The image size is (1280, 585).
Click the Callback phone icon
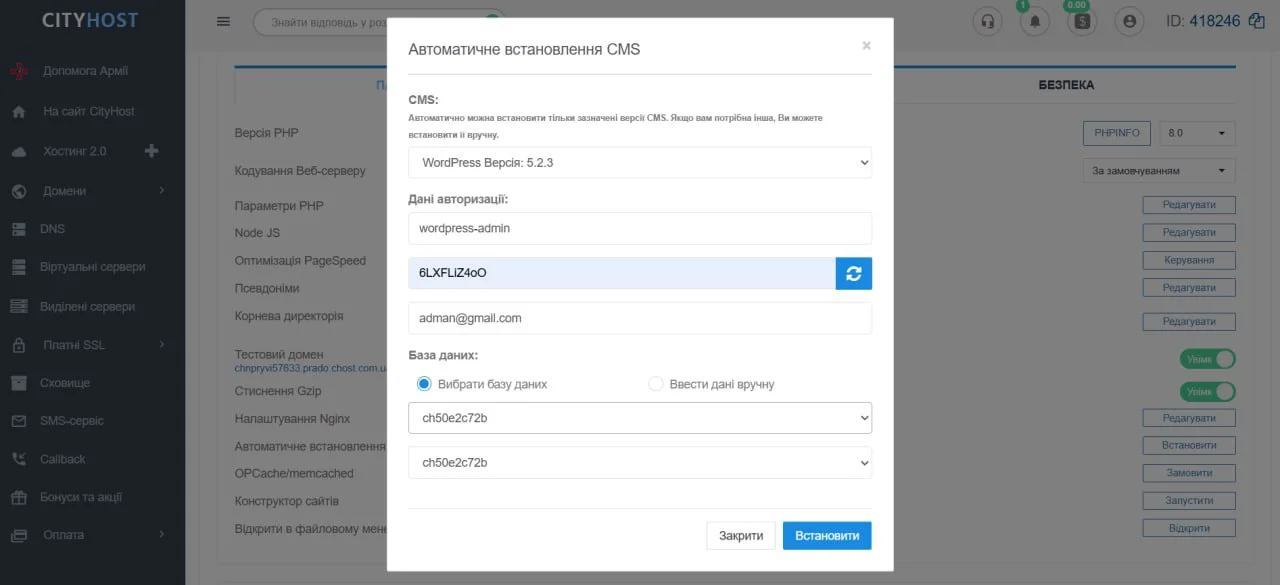19,459
